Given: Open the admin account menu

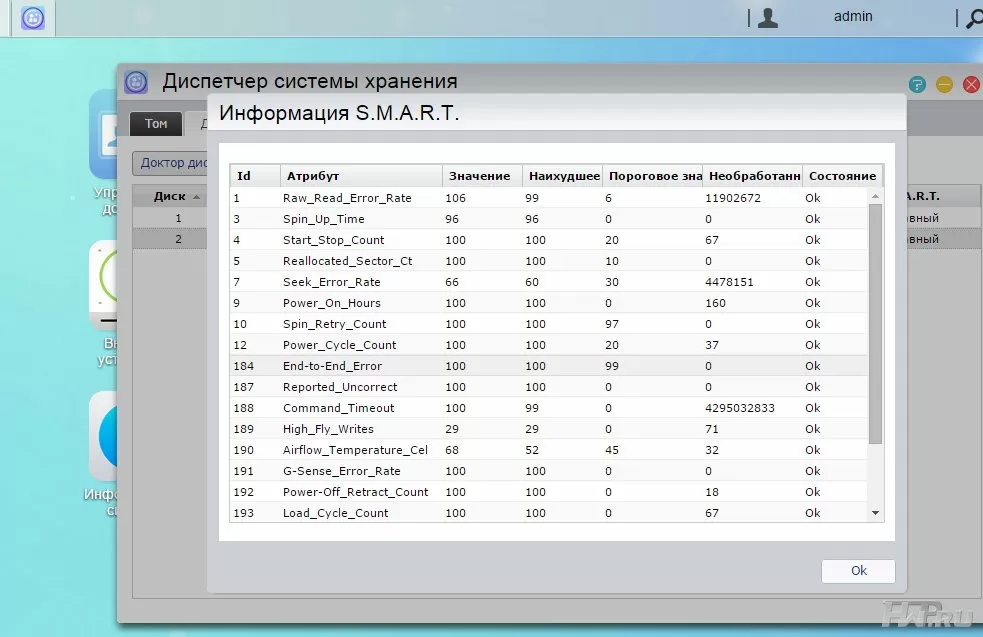Looking at the screenshot, I should point(852,17).
